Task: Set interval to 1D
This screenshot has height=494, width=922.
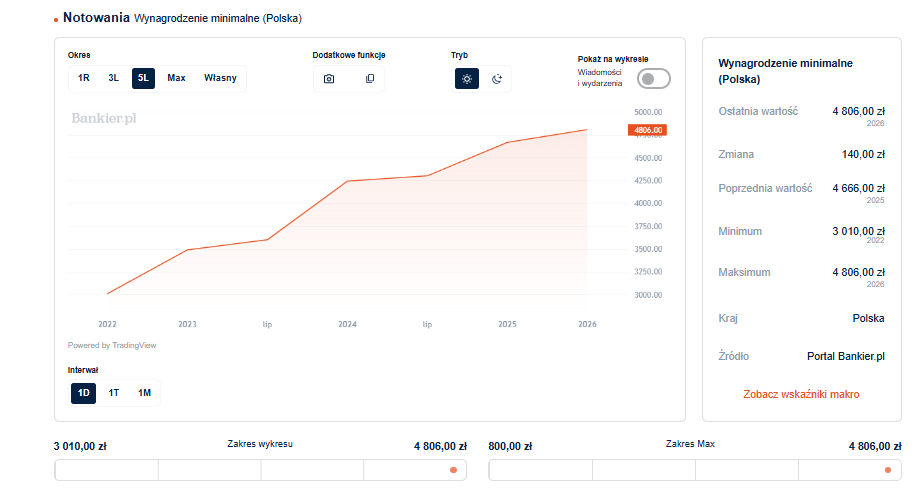Action: click(x=83, y=393)
